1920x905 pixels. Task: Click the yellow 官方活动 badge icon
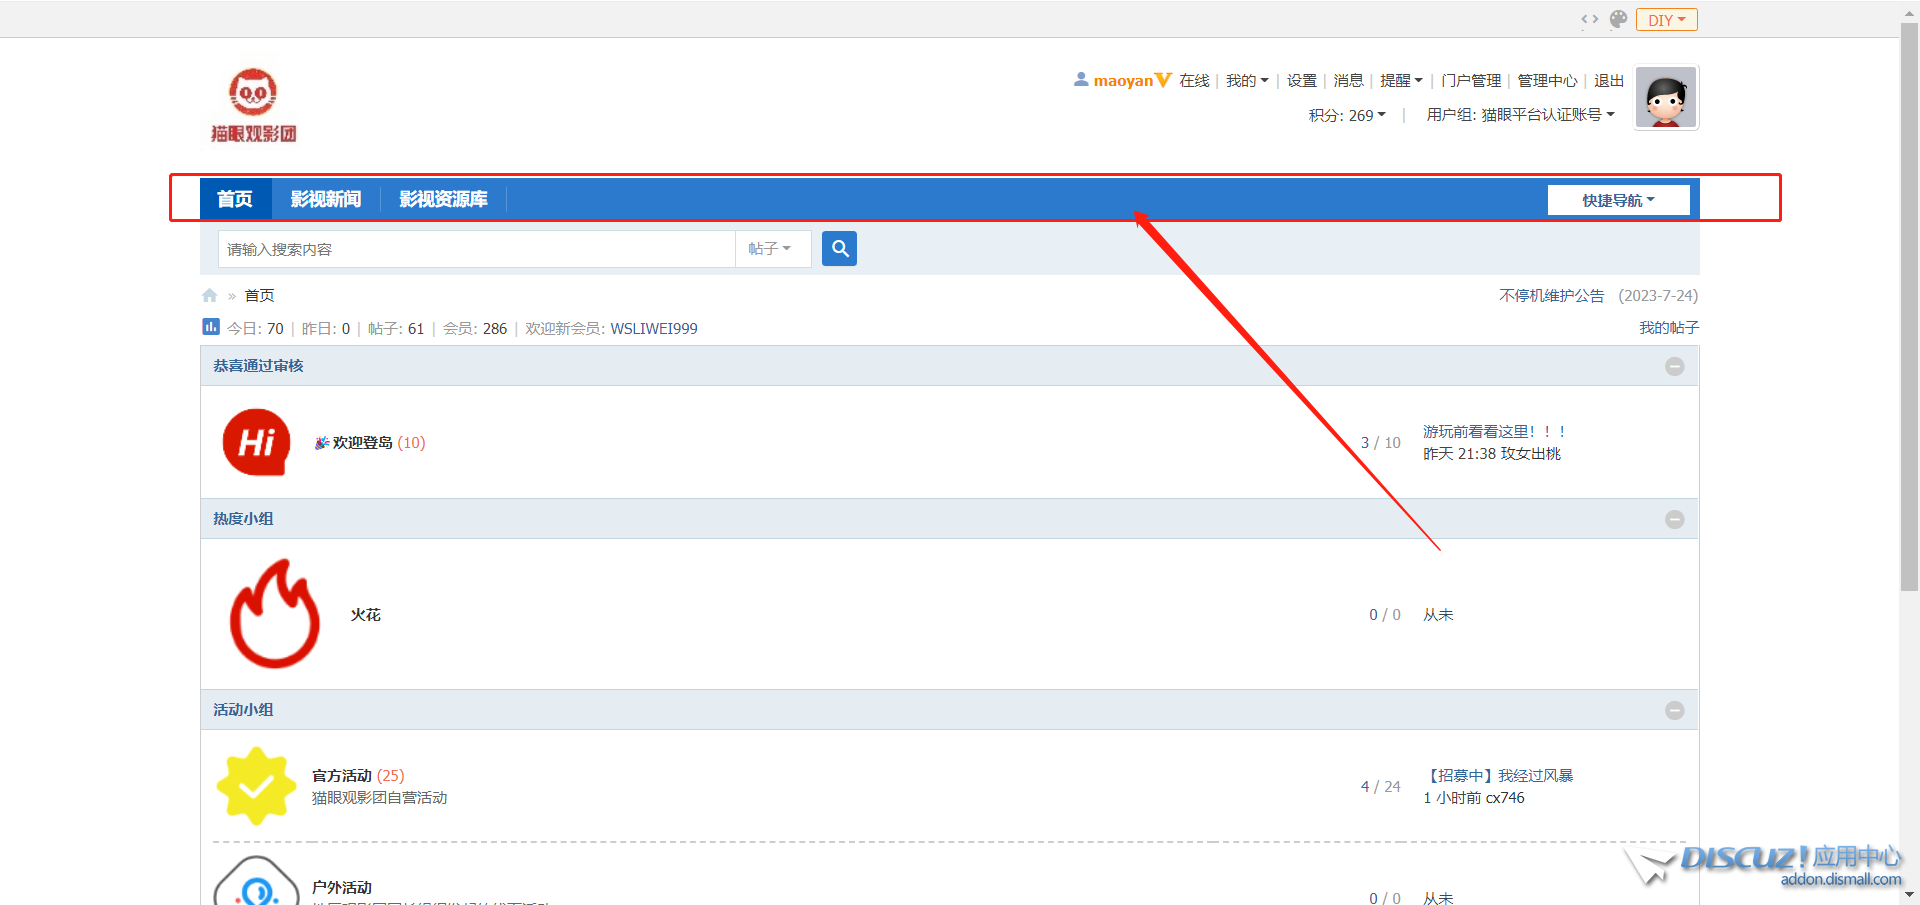tap(256, 786)
